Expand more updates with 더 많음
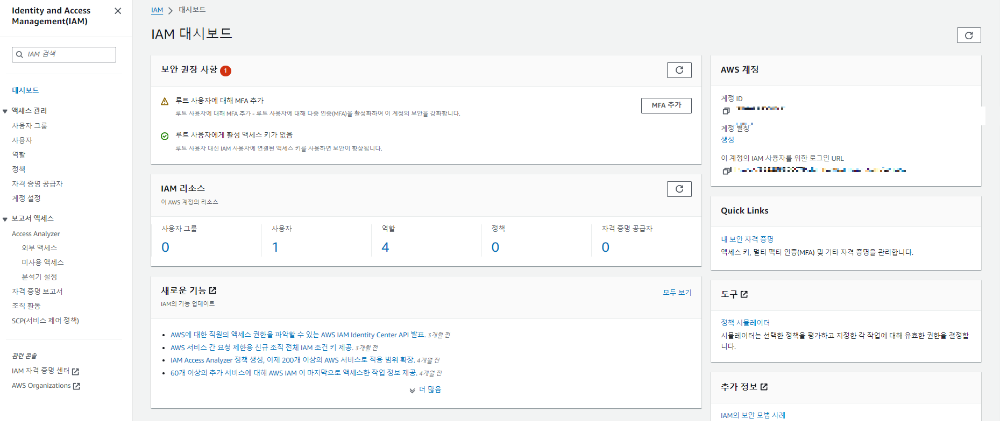 (x=425, y=389)
